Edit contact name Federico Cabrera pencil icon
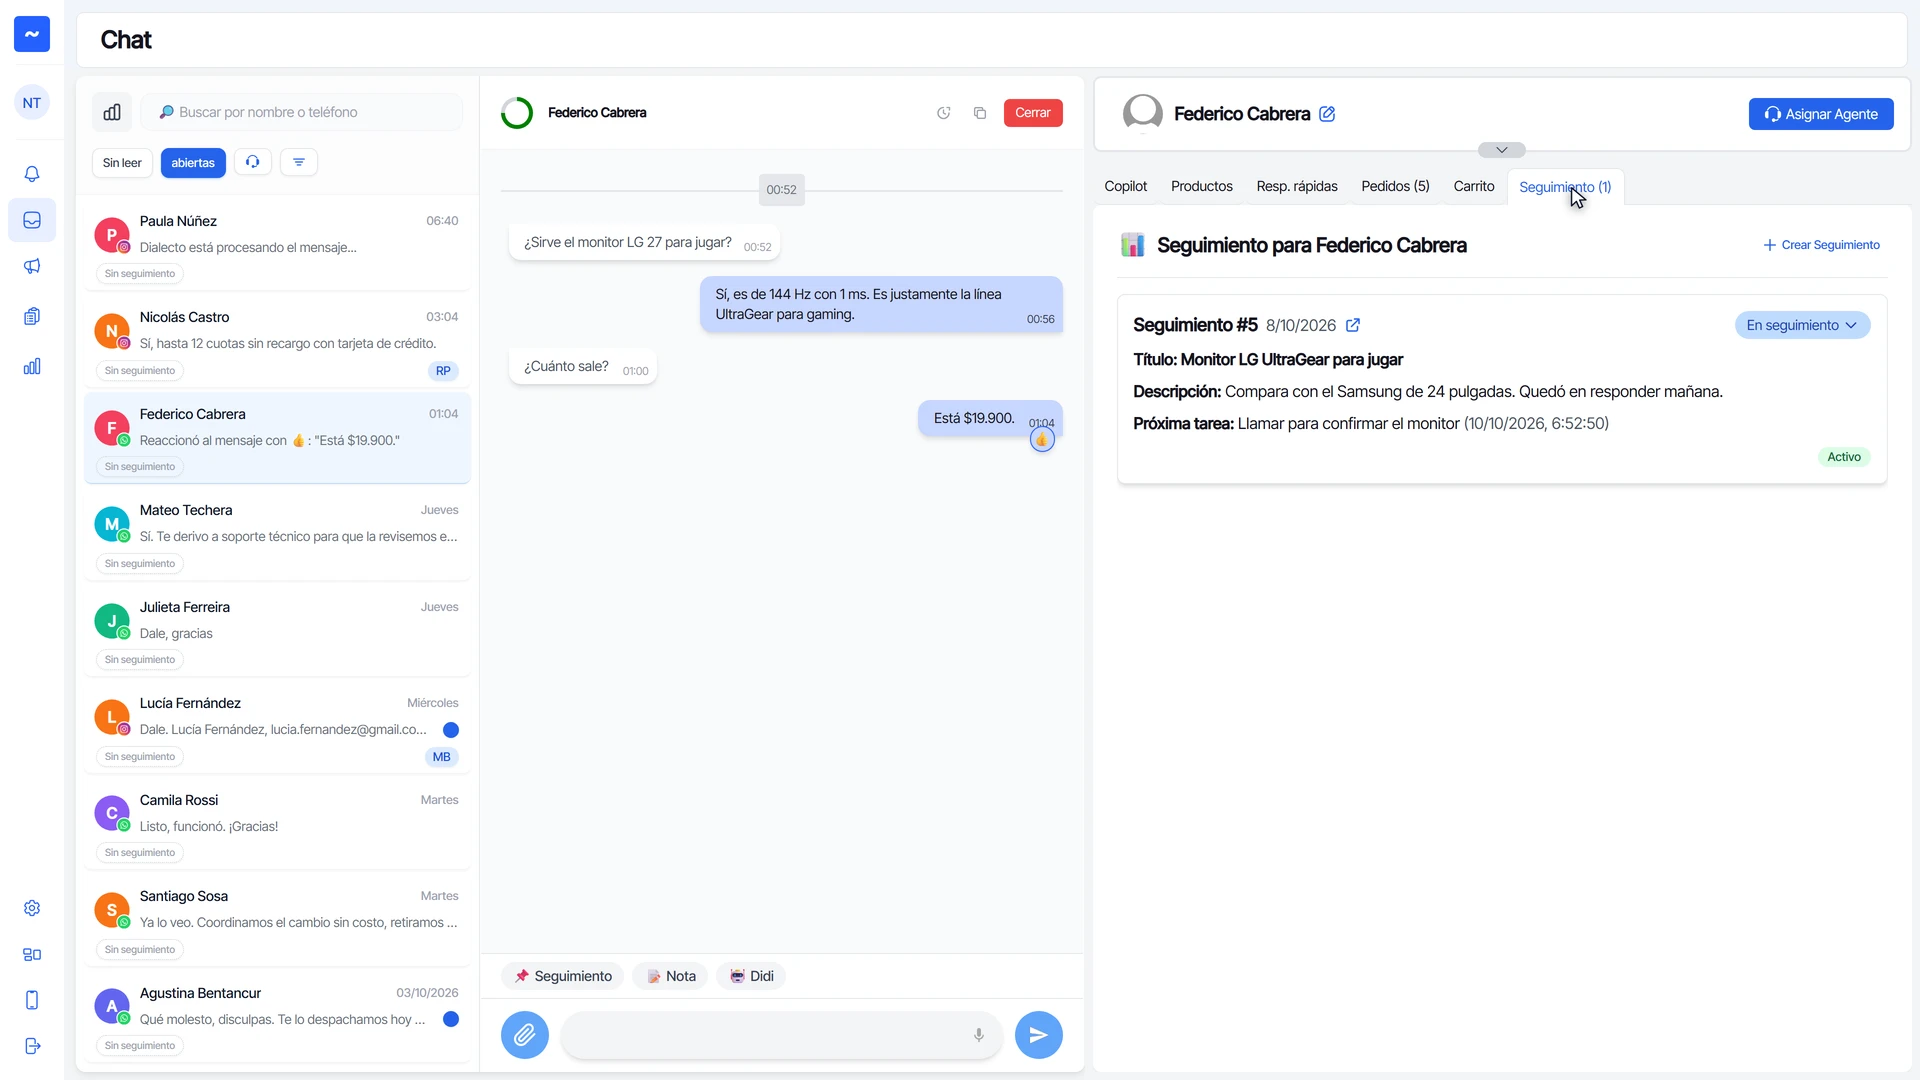Image resolution: width=1920 pixels, height=1080 pixels. (1327, 114)
